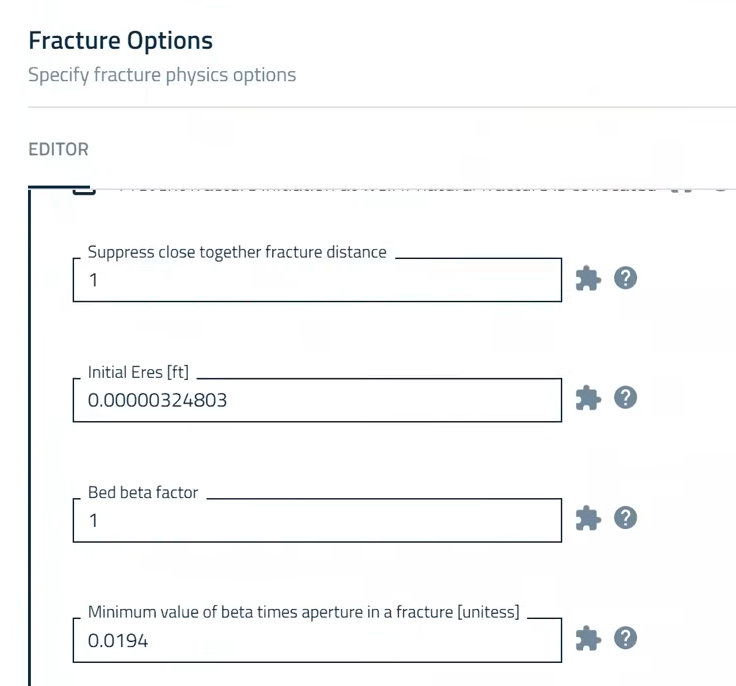Switch to the EDITOR tab

pos(58,149)
